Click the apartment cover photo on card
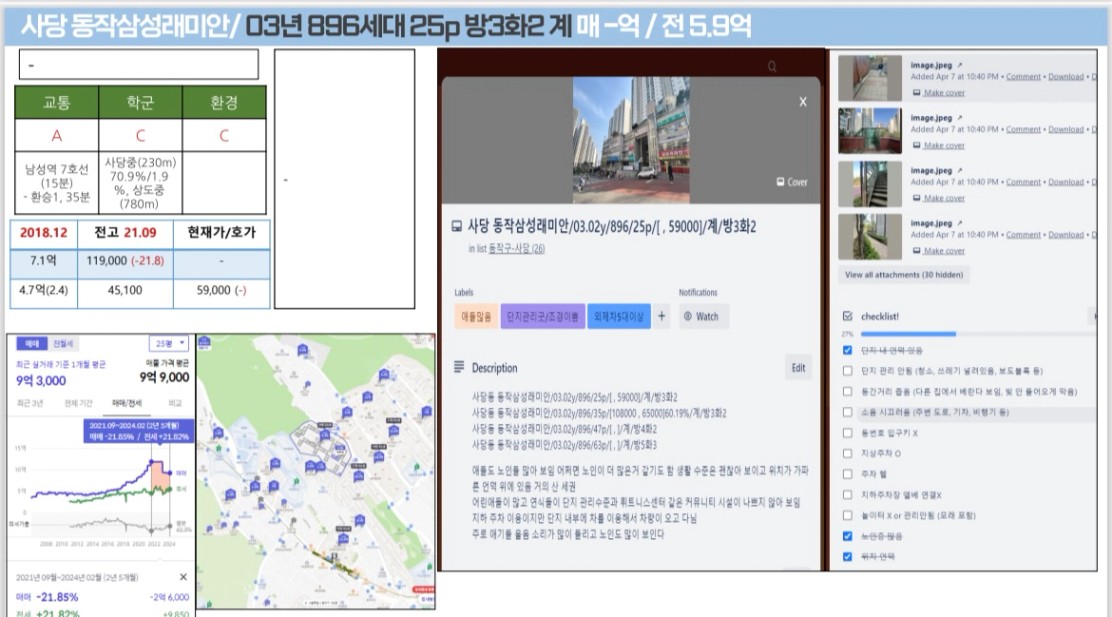1112x617 pixels. point(631,140)
